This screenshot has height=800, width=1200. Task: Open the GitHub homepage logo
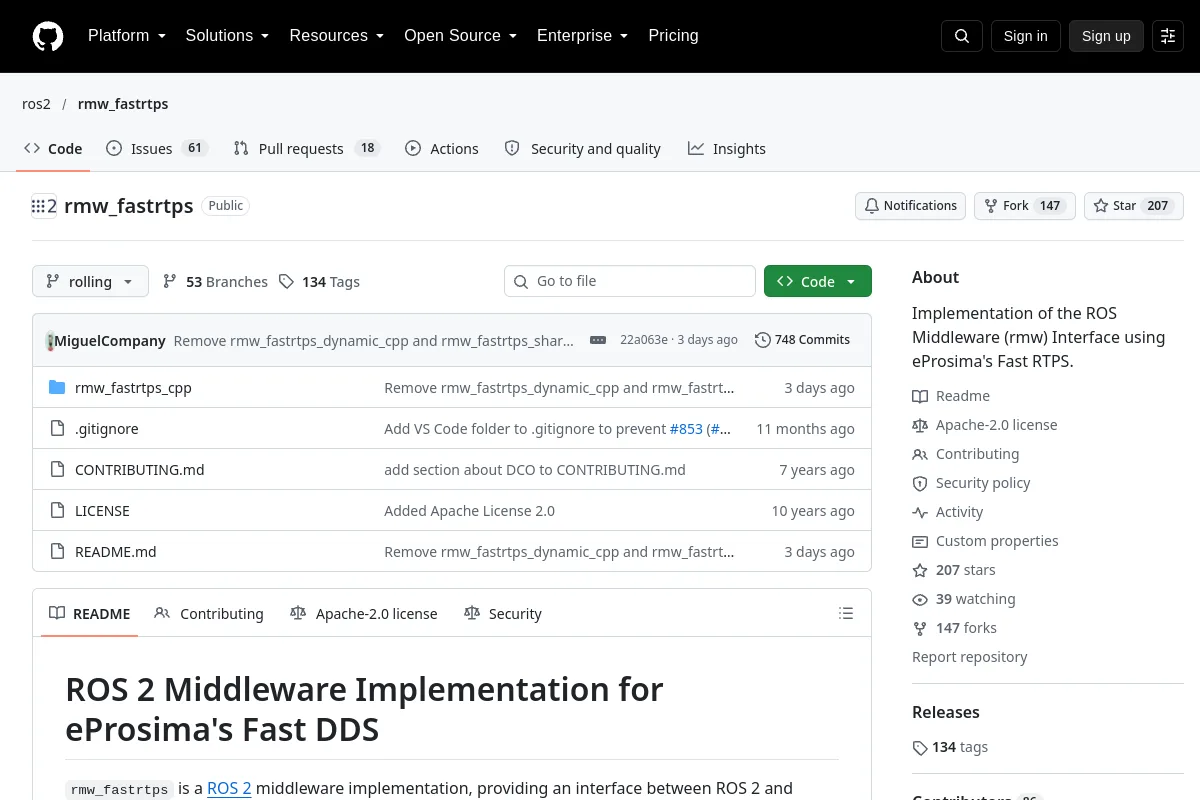48,36
